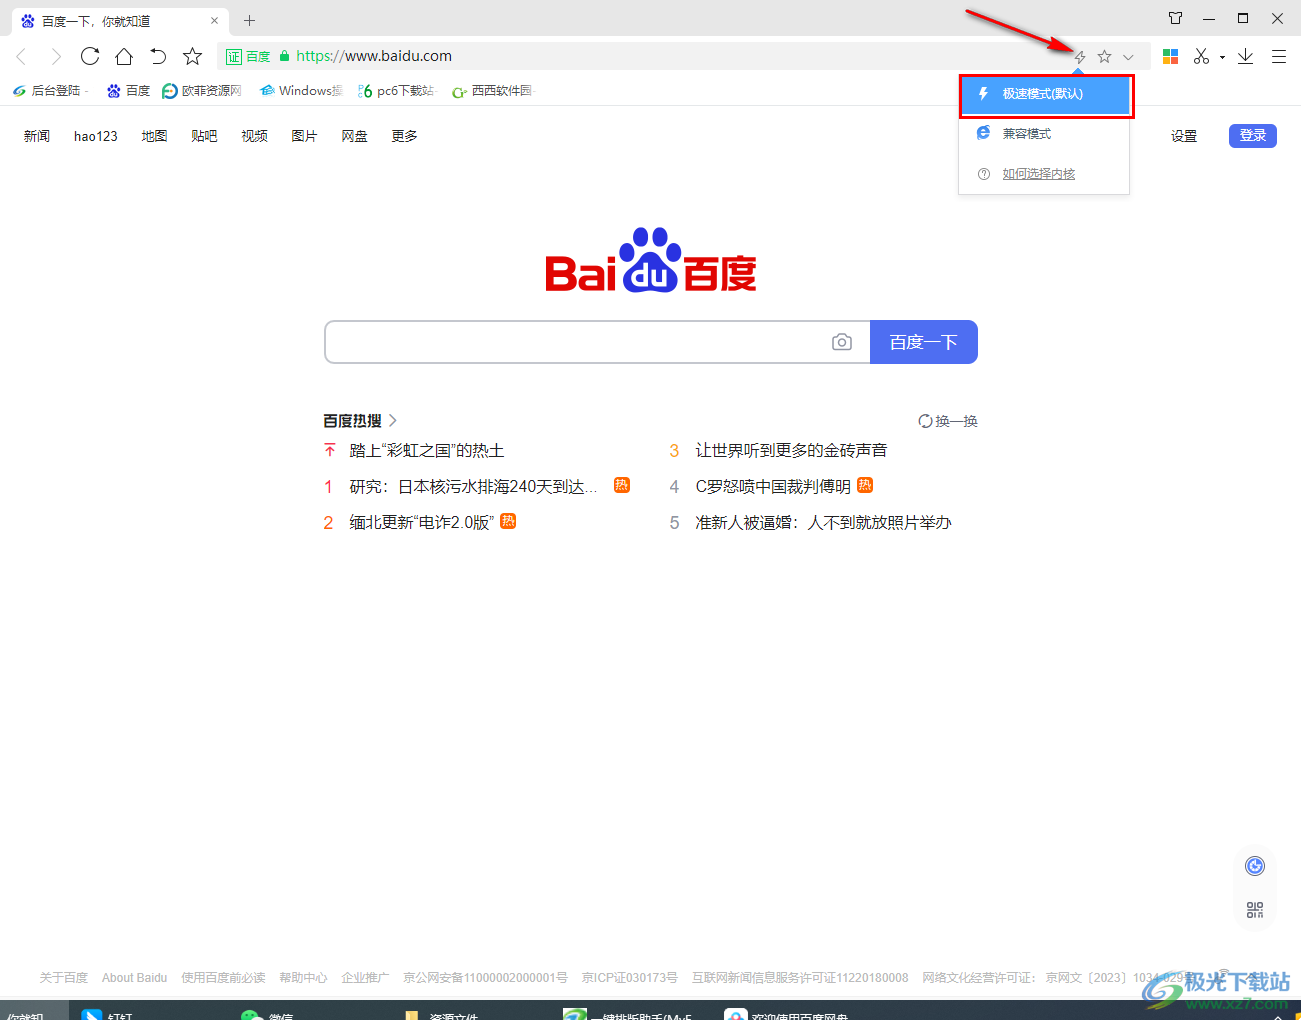Image resolution: width=1301 pixels, height=1020 pixels.
Task: Open 如何选择内核 help link
Action: [1039, 174]
